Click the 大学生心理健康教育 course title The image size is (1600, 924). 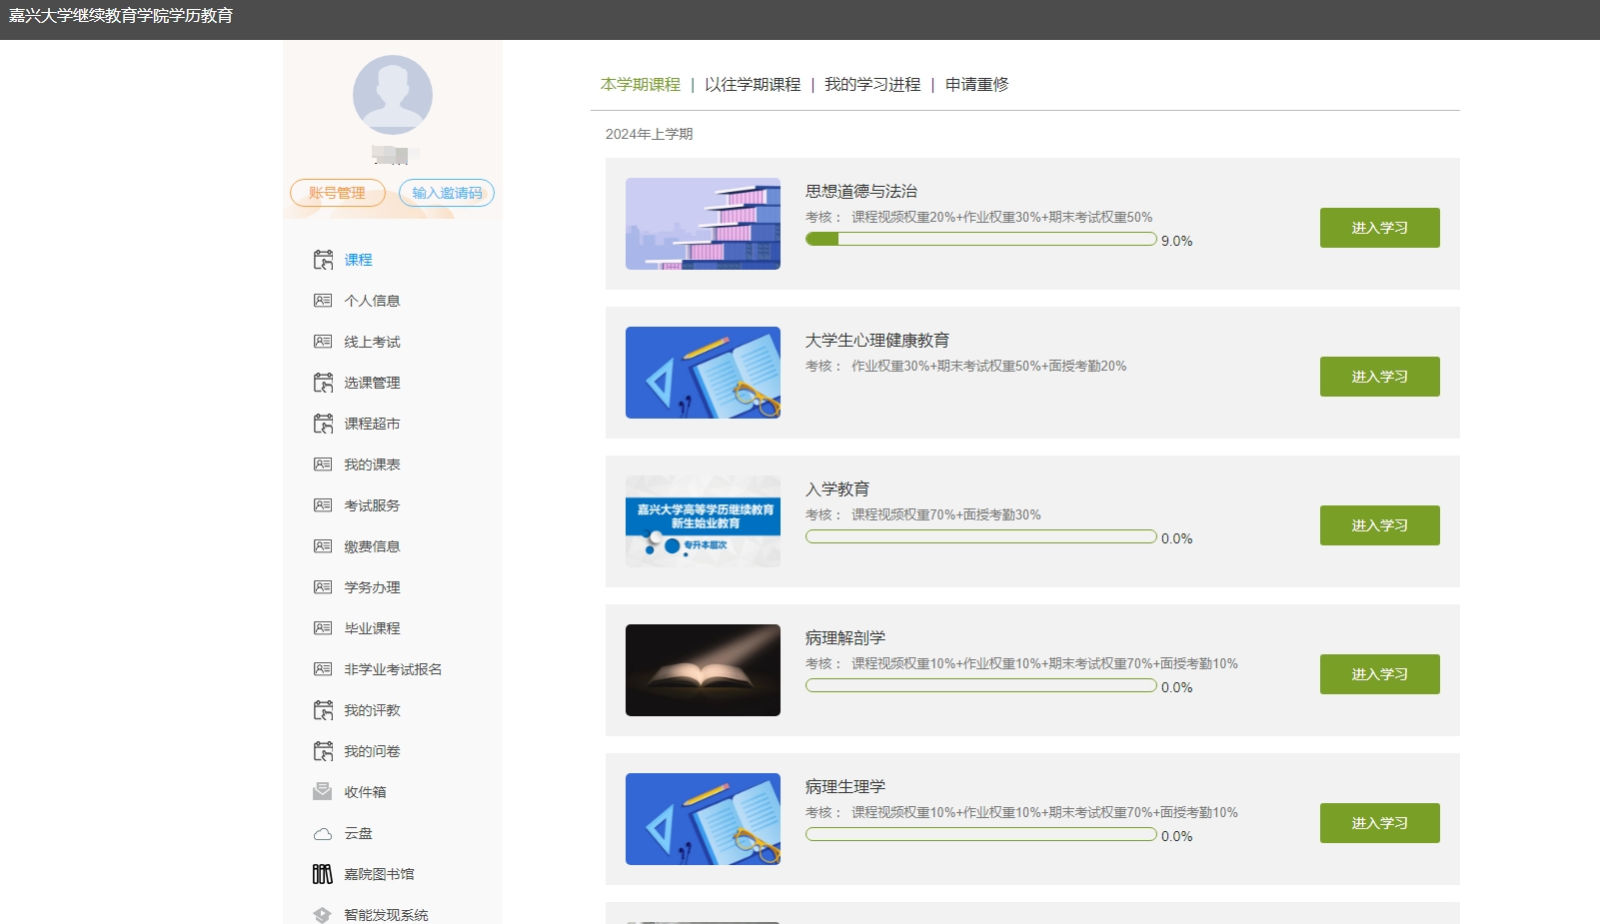[877, 341]
